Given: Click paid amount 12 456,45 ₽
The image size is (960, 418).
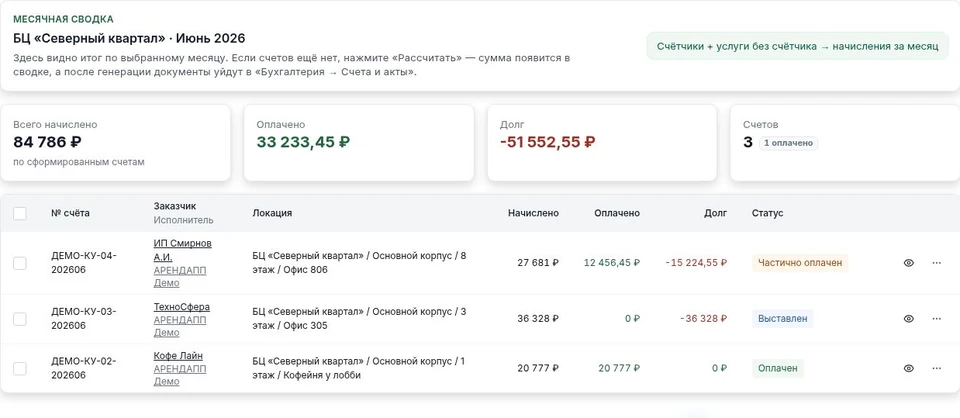Looking at the screenshot, I should coord(612,263).
